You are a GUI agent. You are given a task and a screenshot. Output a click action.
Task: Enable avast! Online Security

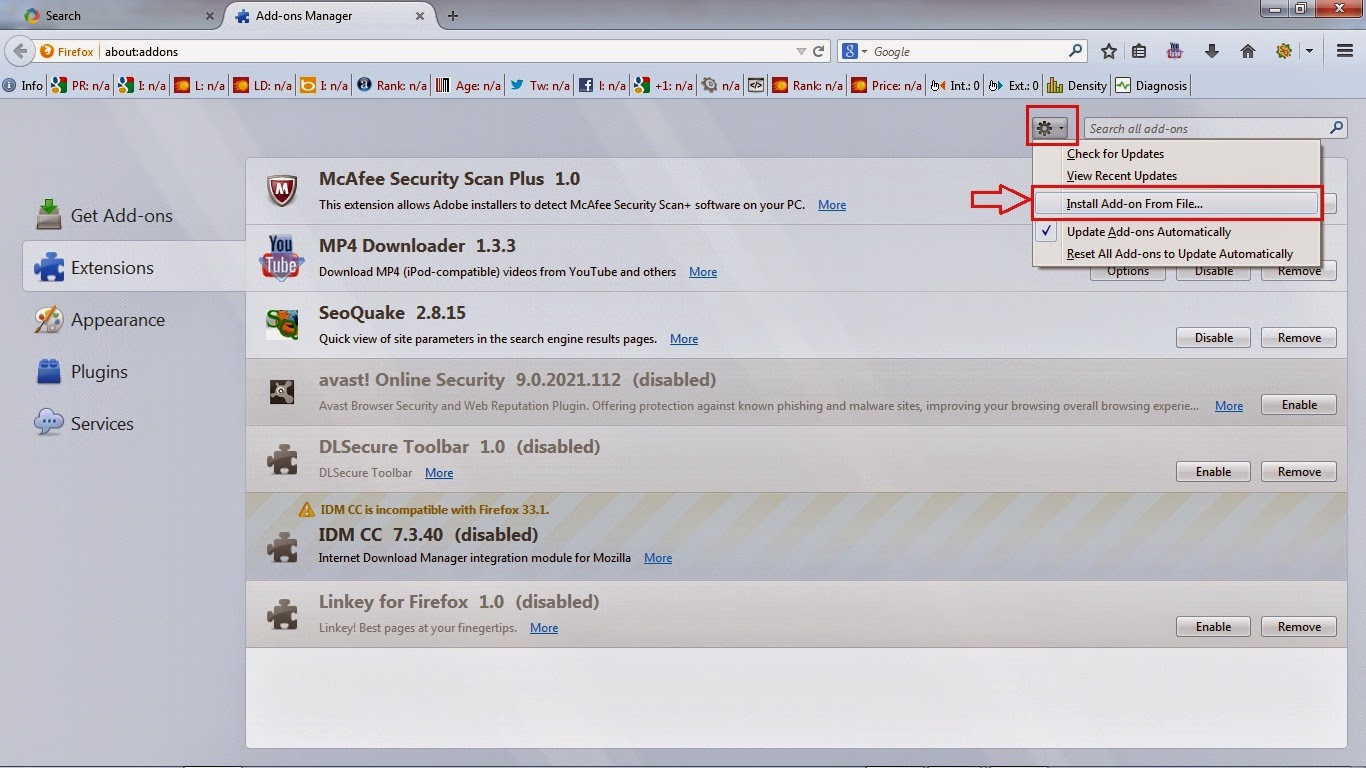click(1299, 405)
